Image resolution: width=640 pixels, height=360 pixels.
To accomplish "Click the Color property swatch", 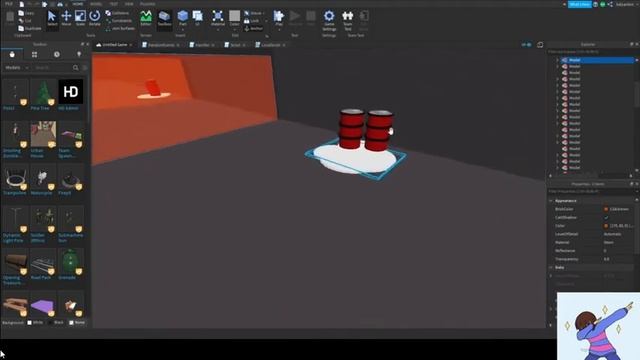I will pos(606,226).
